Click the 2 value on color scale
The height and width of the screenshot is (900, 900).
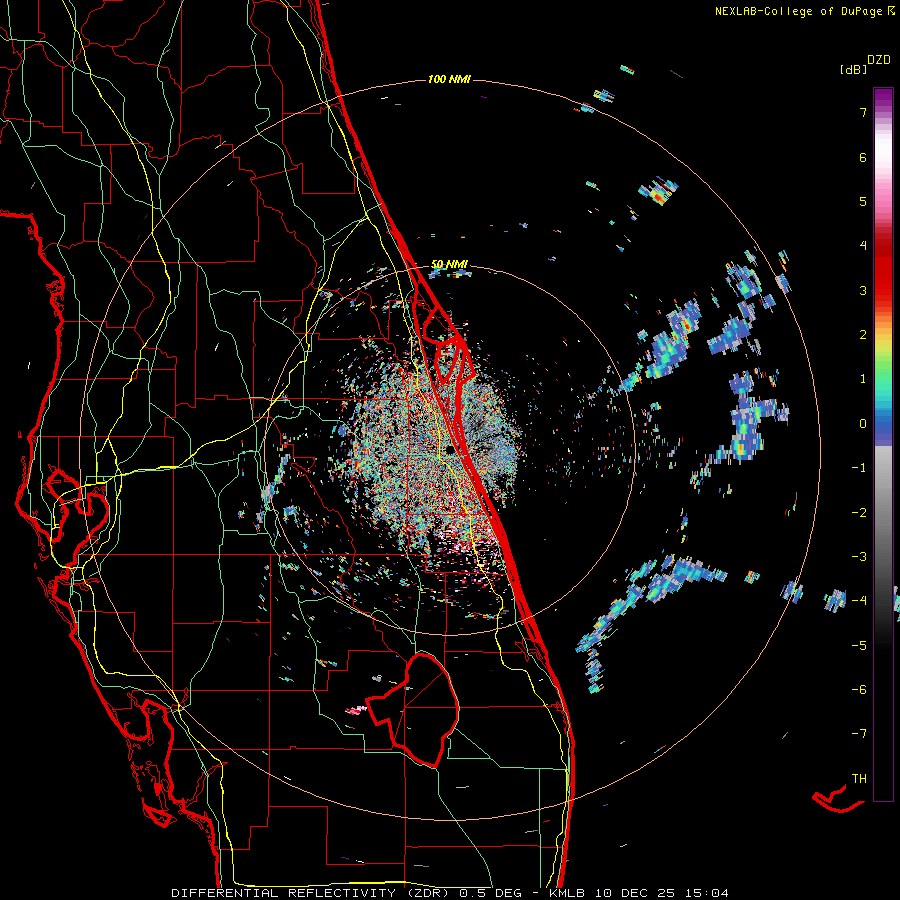tap(863, 335)
